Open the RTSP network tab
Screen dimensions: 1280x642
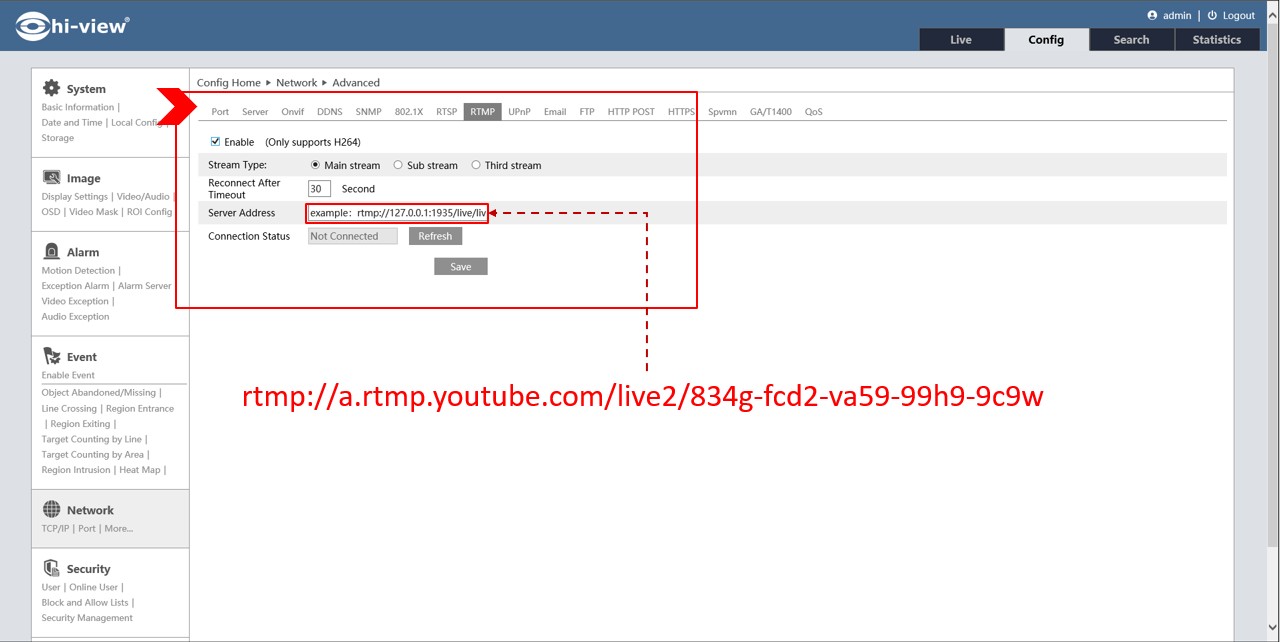click(446, 112)
